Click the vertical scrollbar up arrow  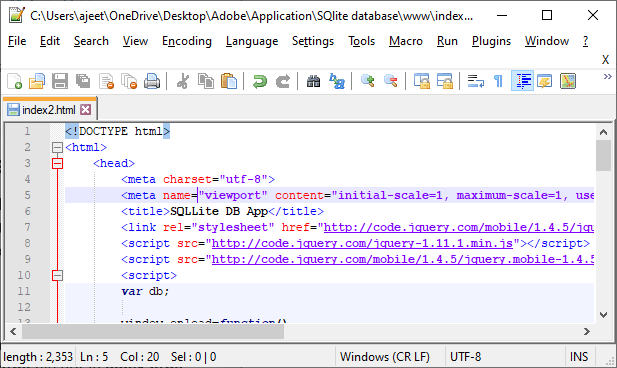tap(603, 132)
